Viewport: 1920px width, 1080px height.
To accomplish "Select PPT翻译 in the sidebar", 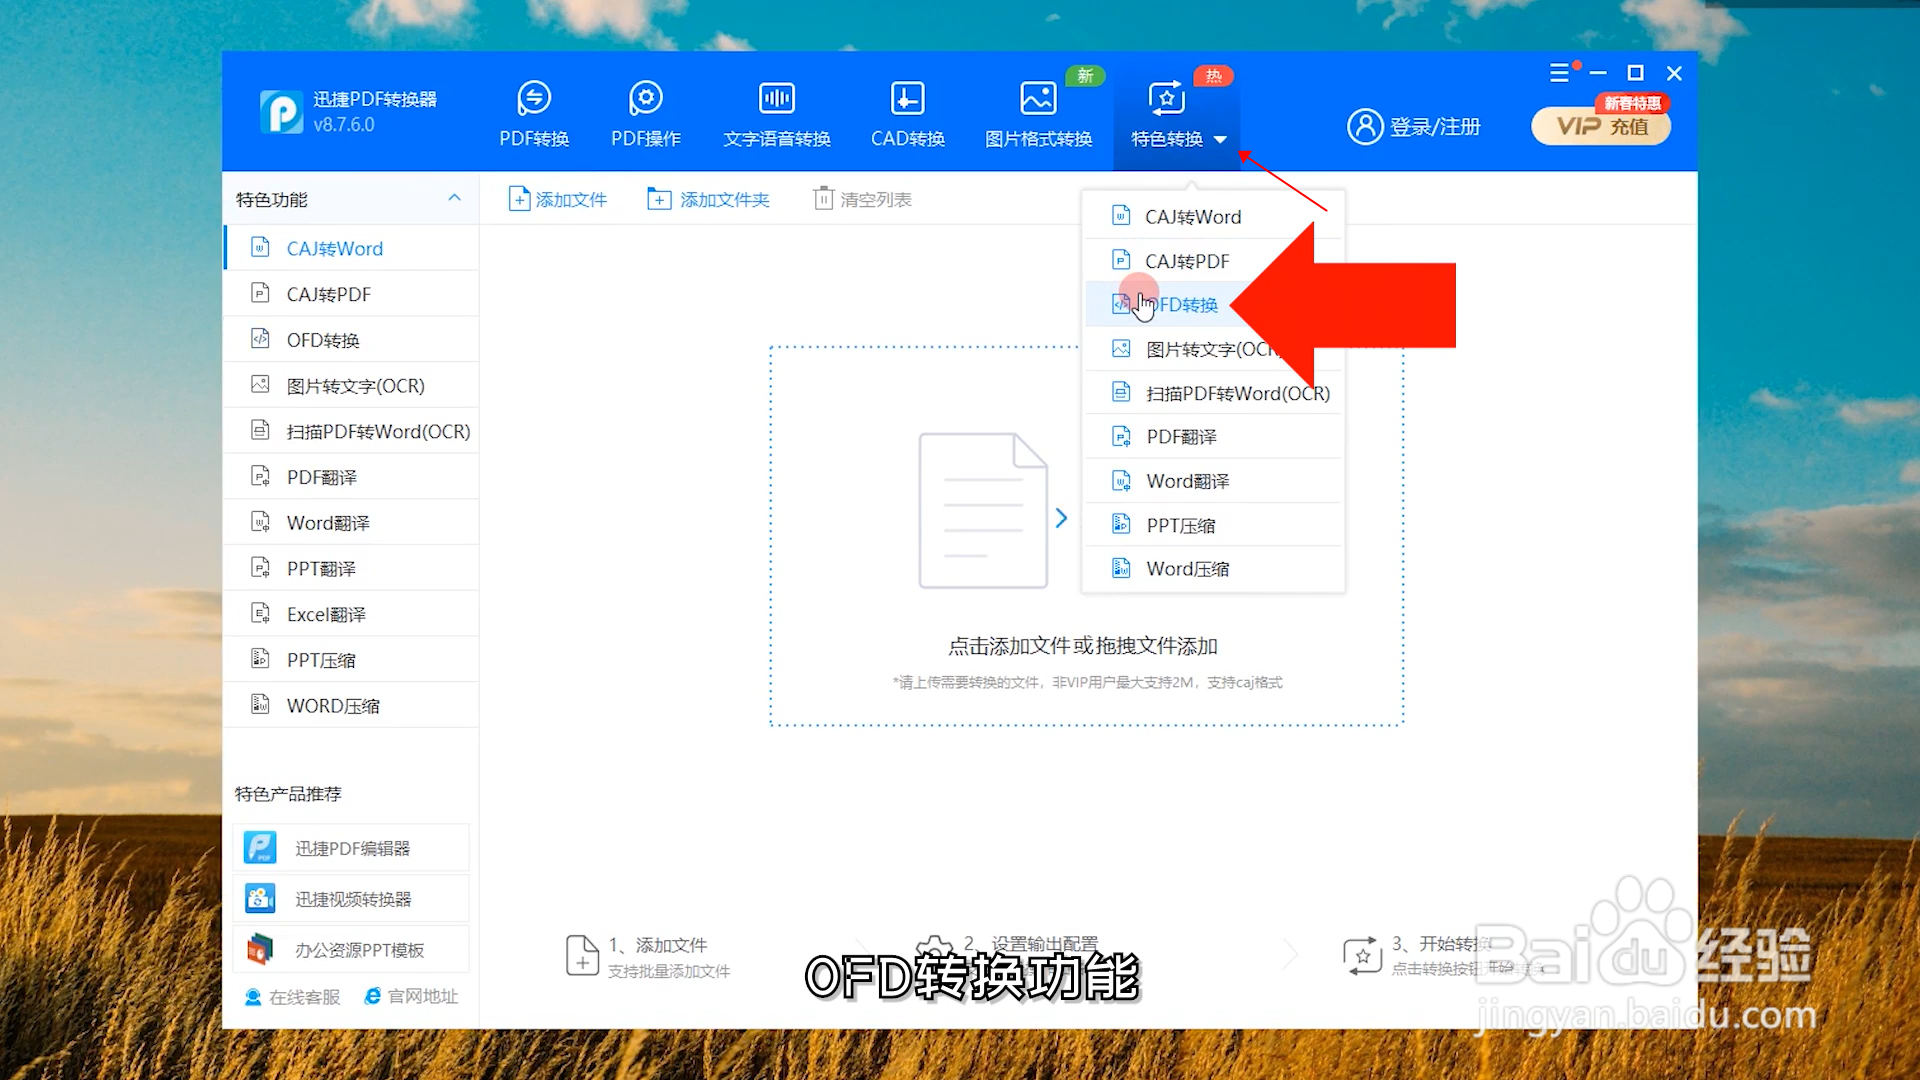I will 351,568.
